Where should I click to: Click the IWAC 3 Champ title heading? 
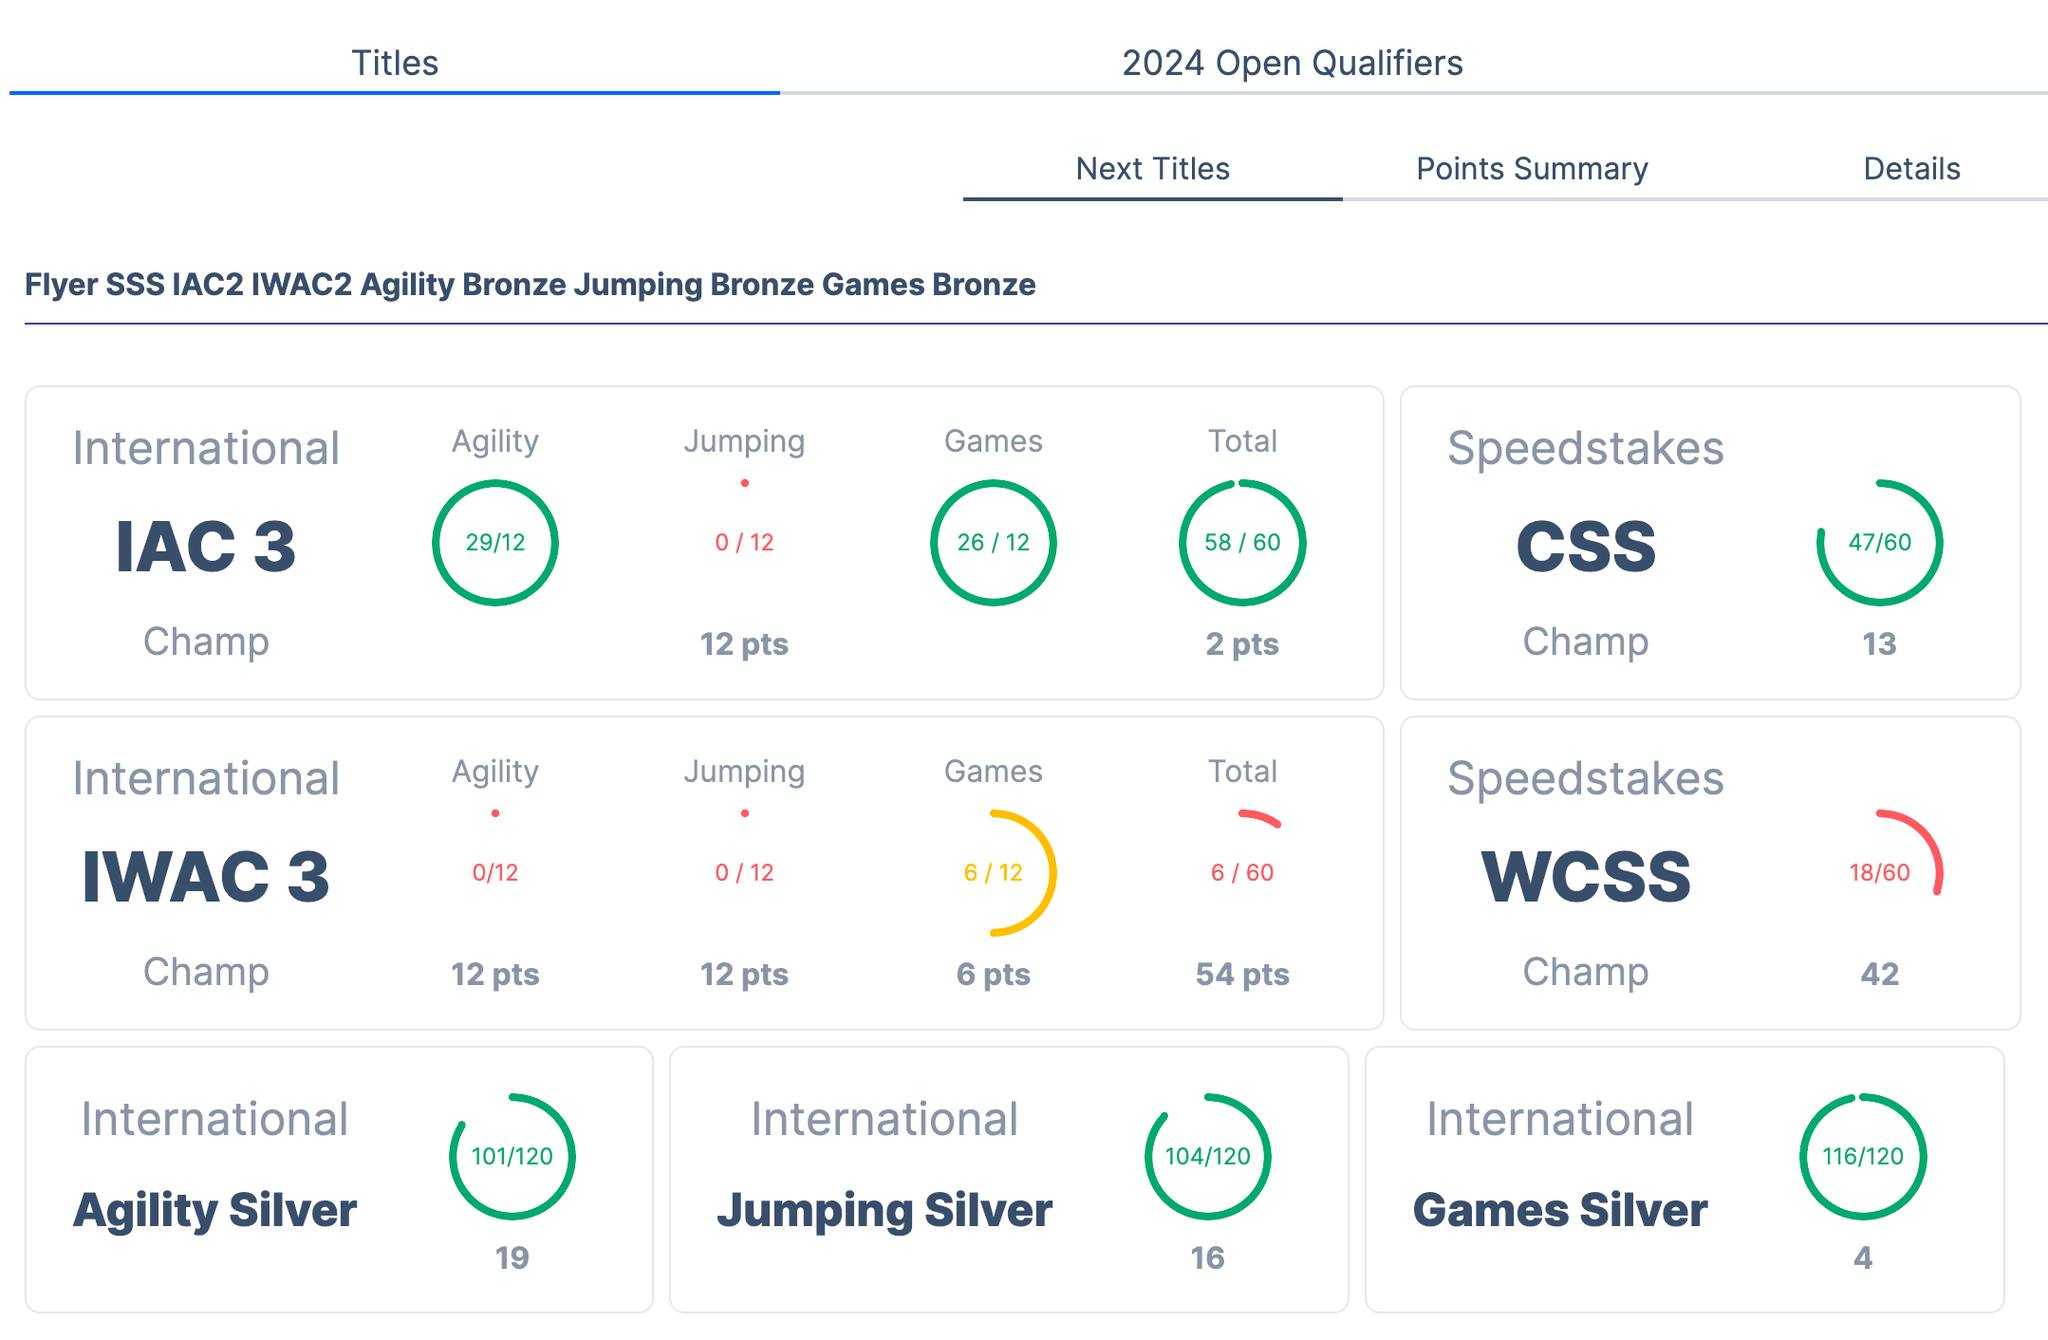coord(206,876)
